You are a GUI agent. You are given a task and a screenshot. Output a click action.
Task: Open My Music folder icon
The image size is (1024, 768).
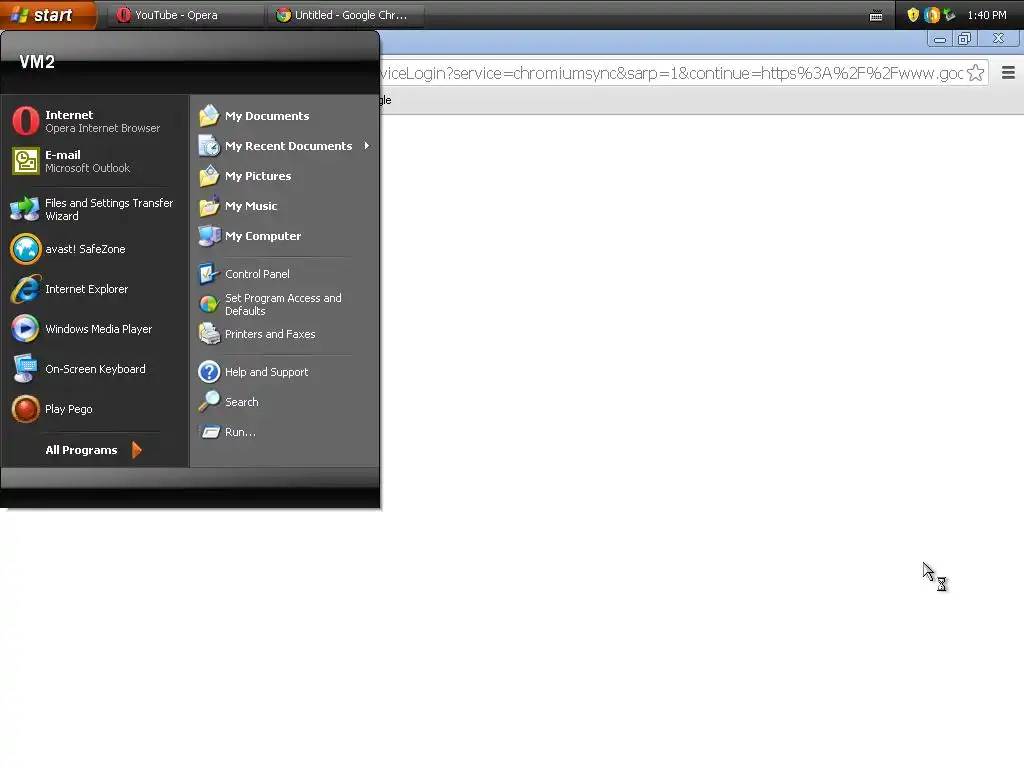tap(209, 206)
